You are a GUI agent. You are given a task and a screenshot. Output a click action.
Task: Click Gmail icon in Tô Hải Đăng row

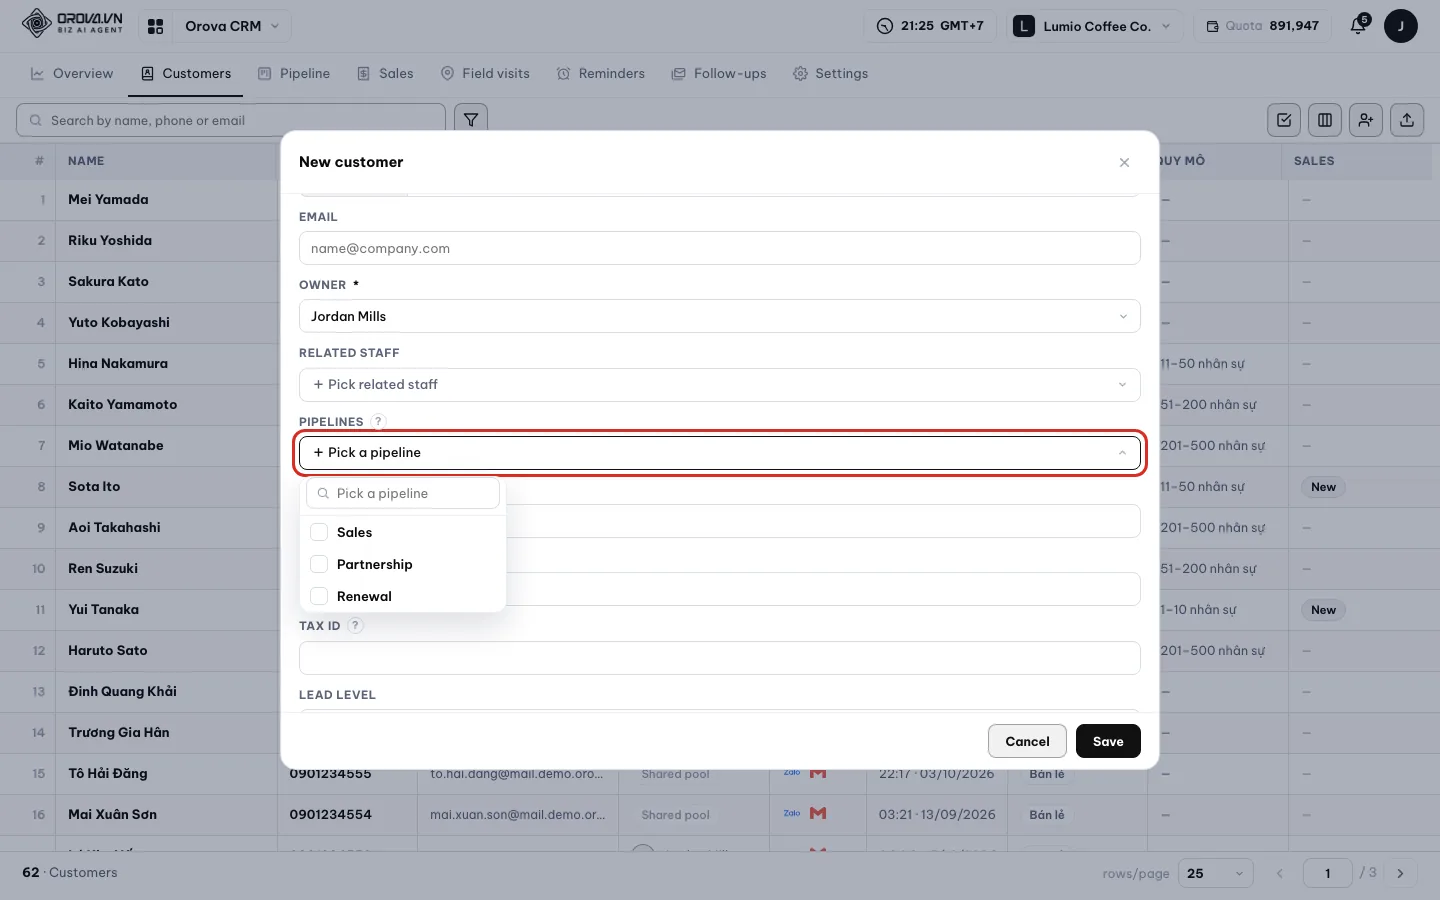pyautogui.click(x=818, y=773)
